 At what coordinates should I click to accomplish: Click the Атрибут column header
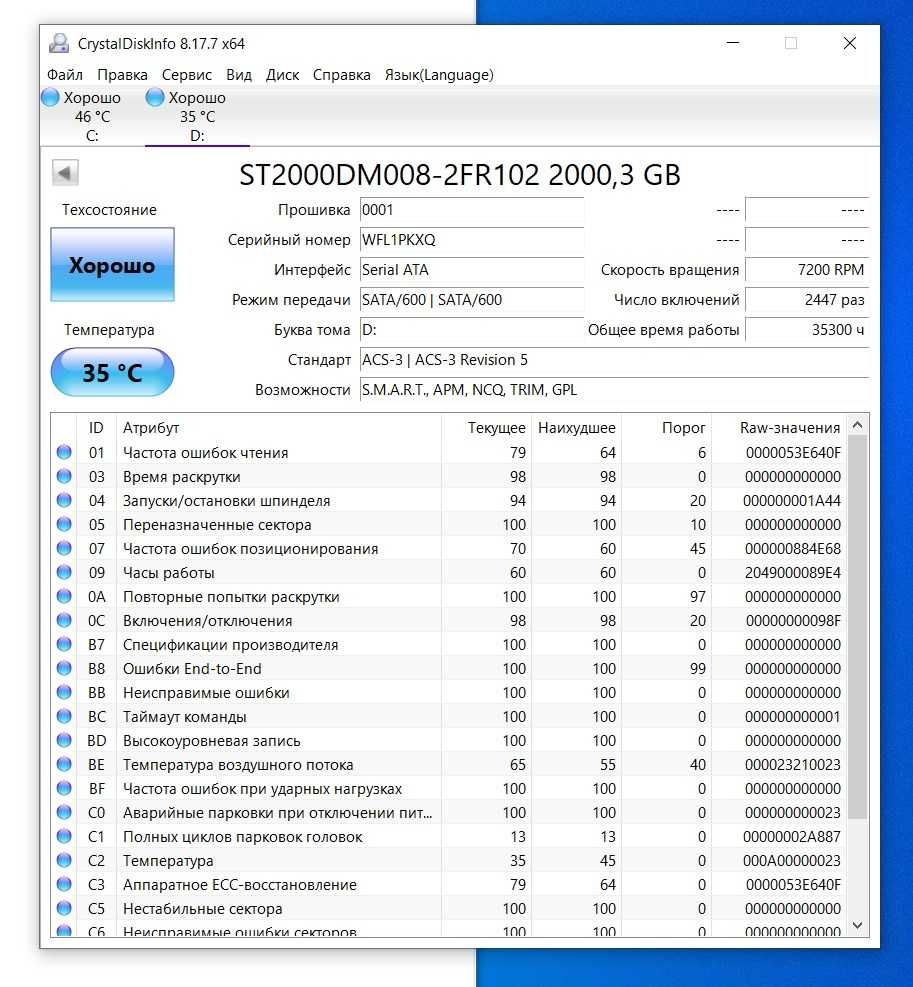coord(151,427)
